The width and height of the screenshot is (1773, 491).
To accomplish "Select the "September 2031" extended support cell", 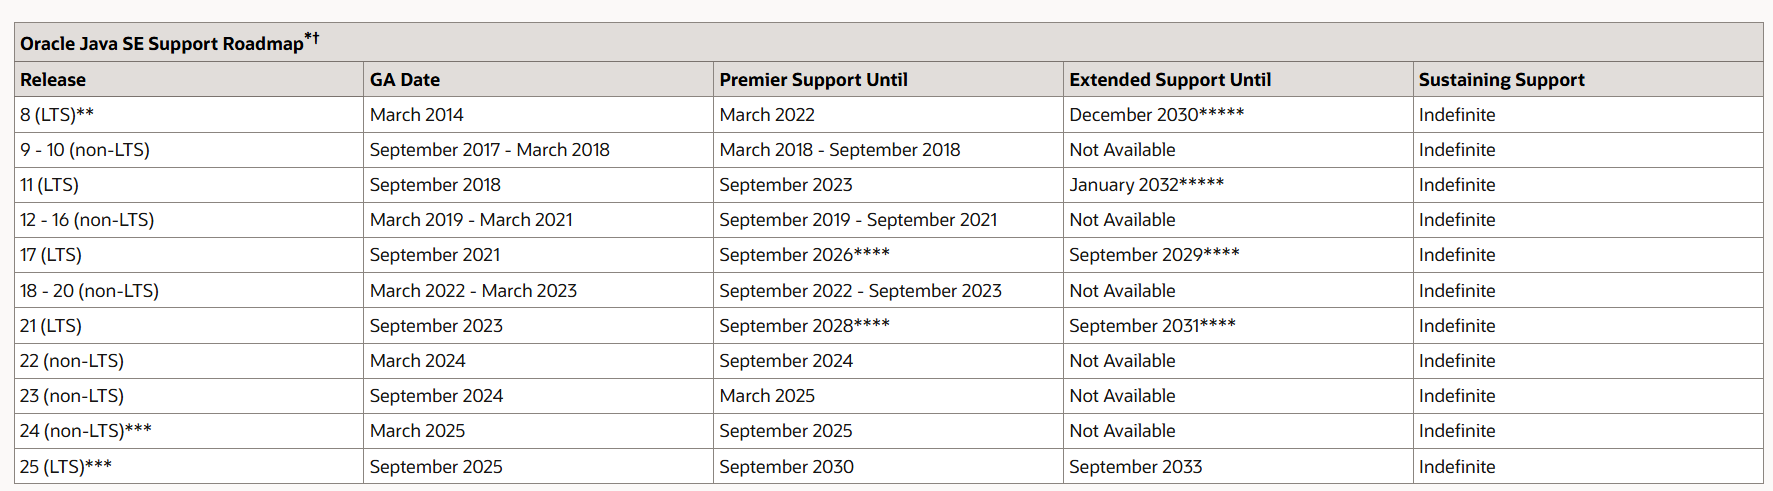I will pos(1152,326).
